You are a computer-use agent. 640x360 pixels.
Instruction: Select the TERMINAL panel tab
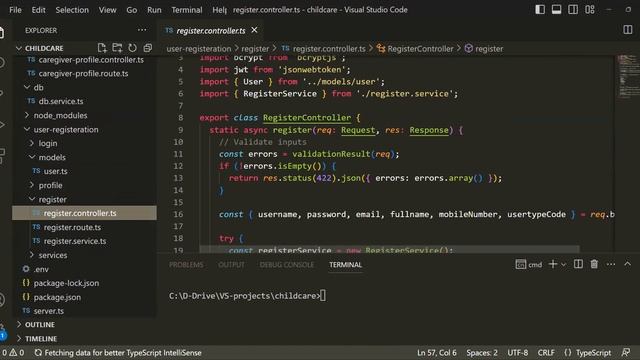[x=345, y=265]
